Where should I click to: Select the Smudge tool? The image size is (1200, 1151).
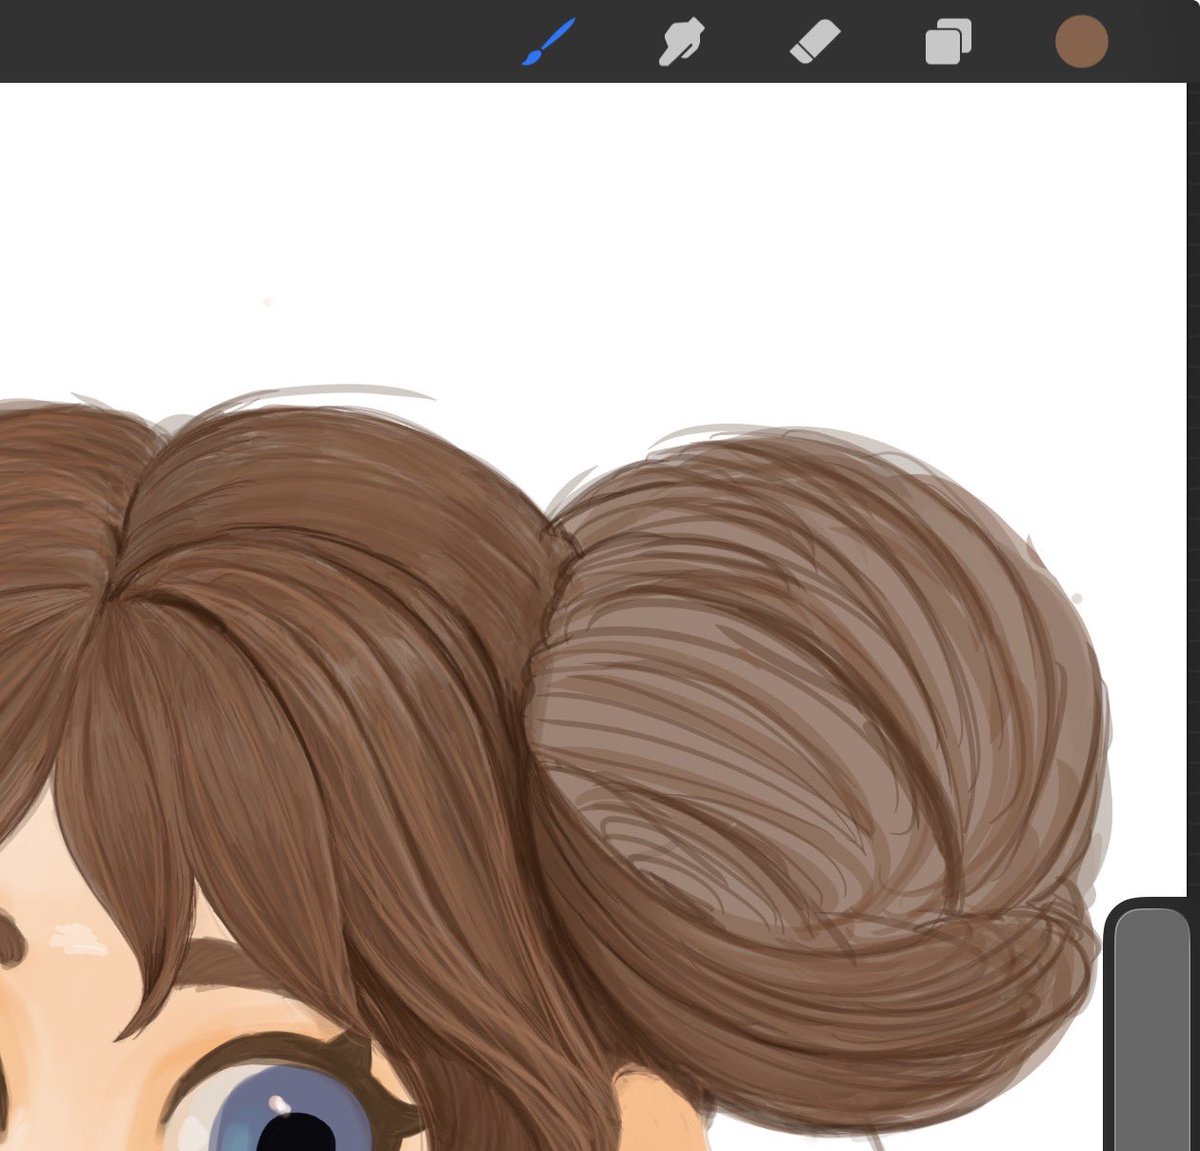tap(681, 43)
